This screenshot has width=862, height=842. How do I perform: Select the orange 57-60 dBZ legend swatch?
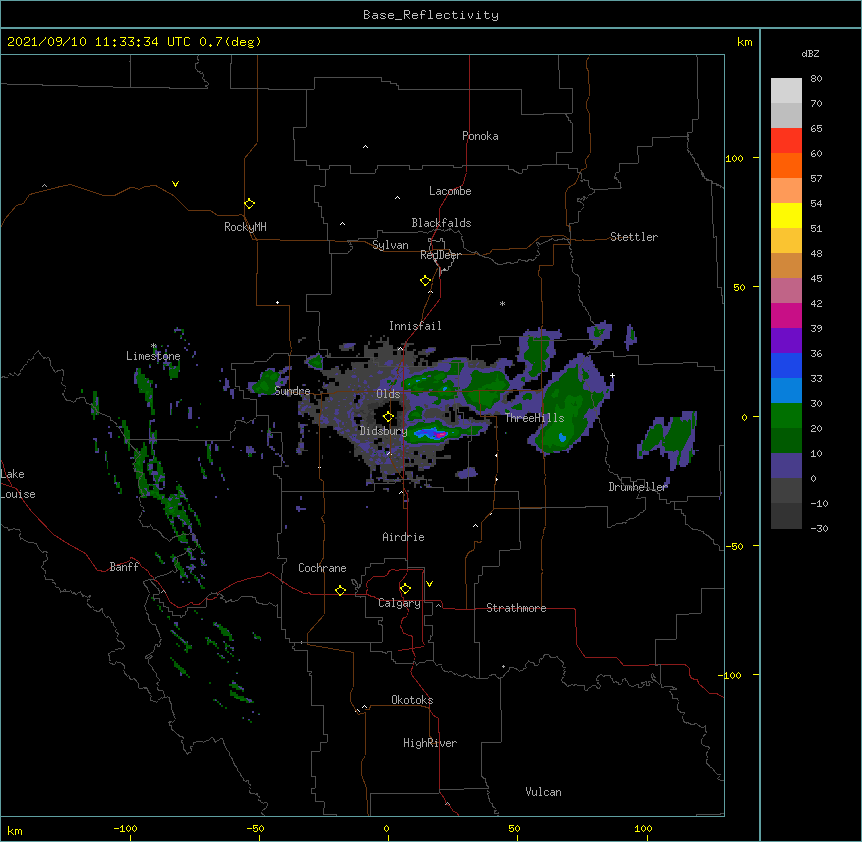(786, 165)
